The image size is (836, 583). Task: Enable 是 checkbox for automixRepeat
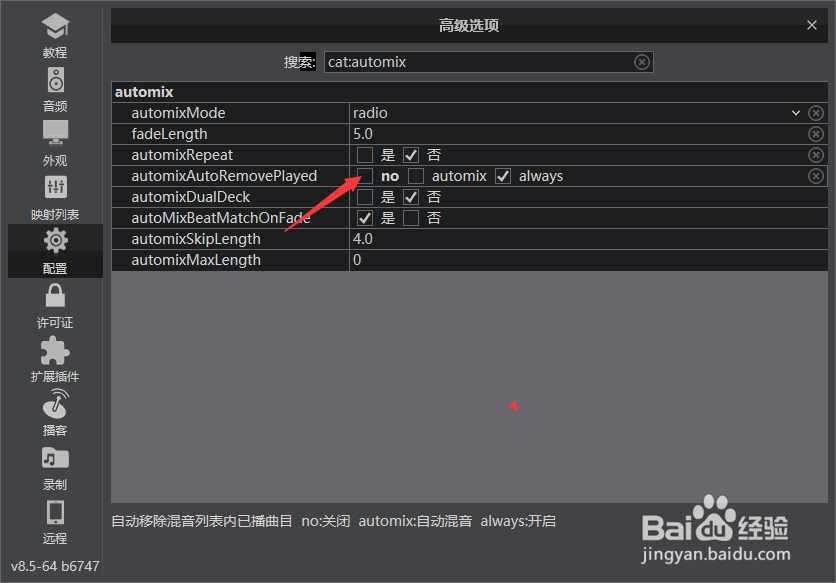(x=365, y=155)
